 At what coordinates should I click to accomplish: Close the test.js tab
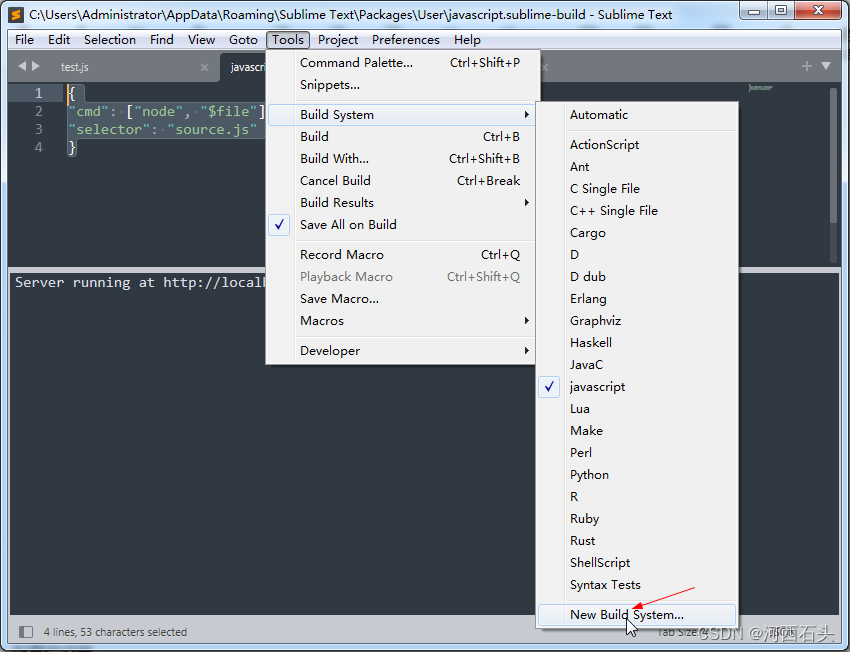[204, 67]
